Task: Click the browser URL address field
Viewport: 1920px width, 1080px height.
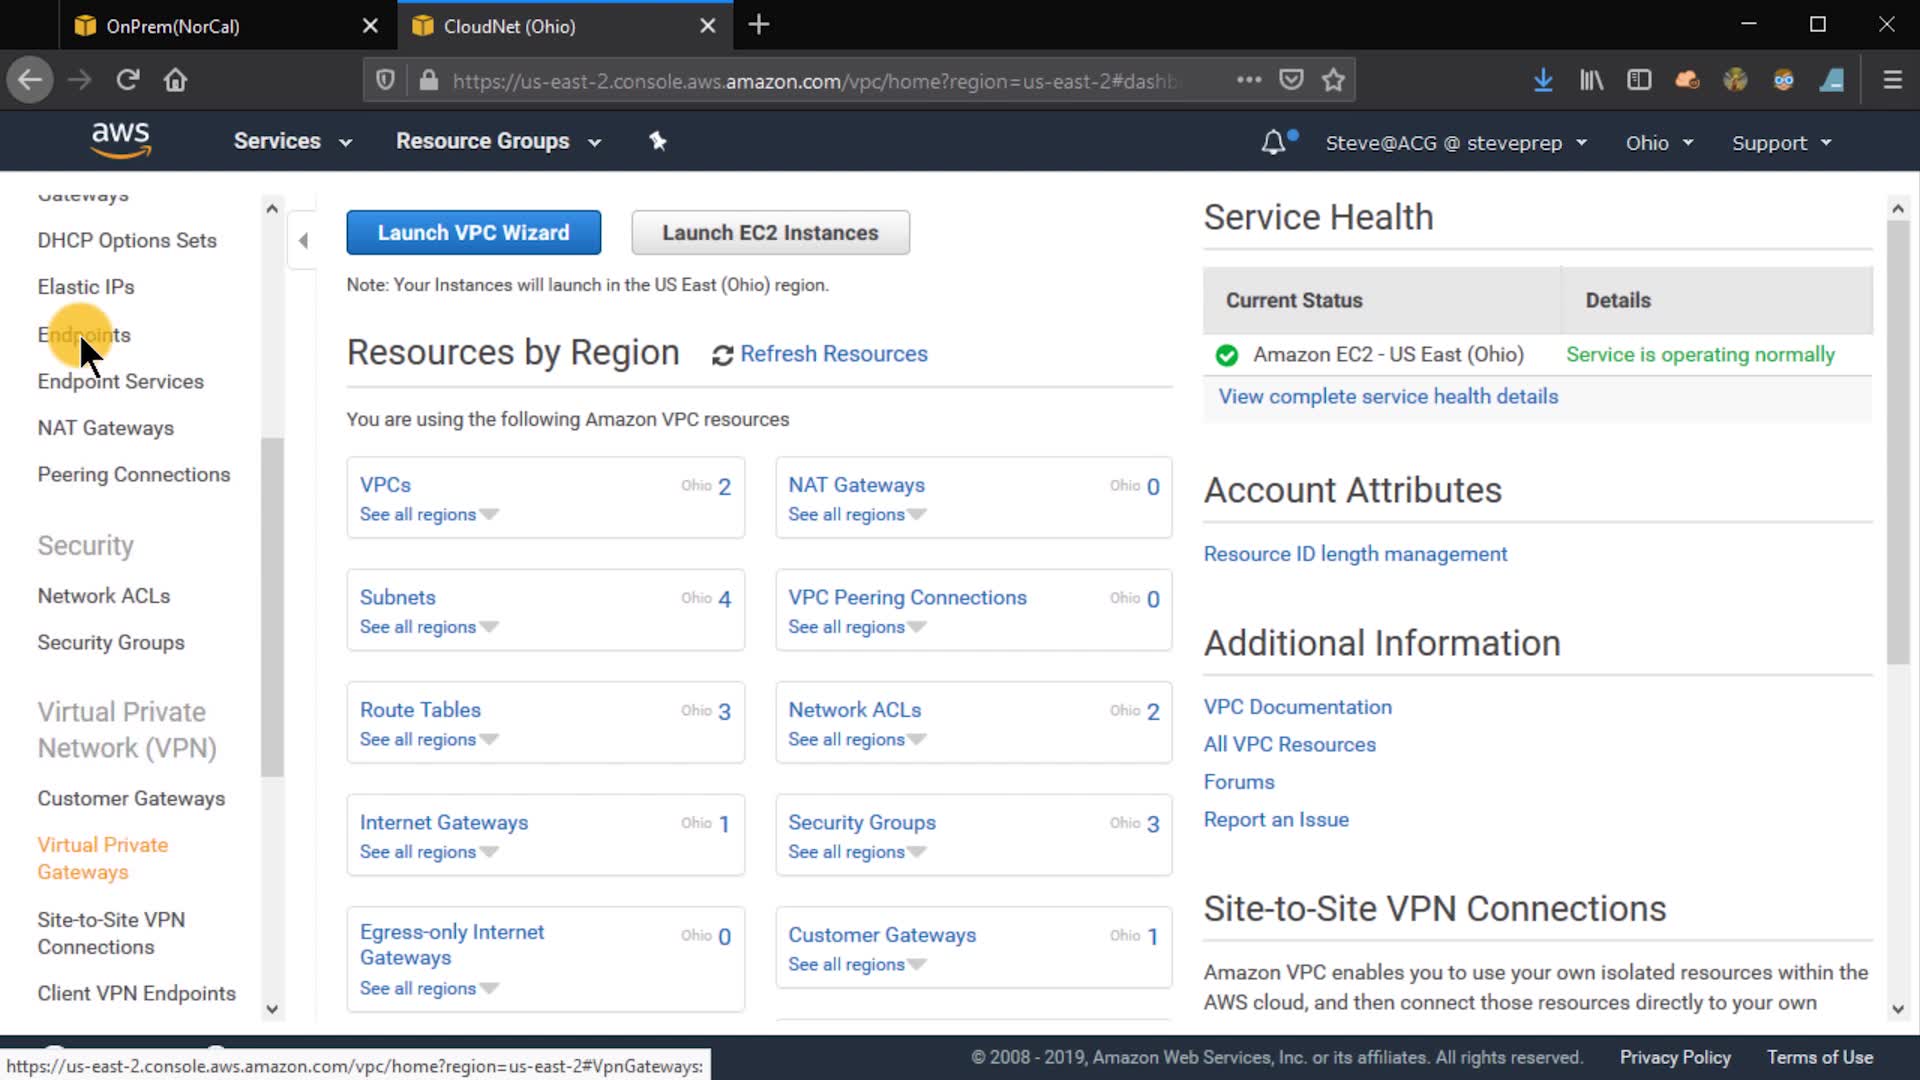Action: [815, 81]
